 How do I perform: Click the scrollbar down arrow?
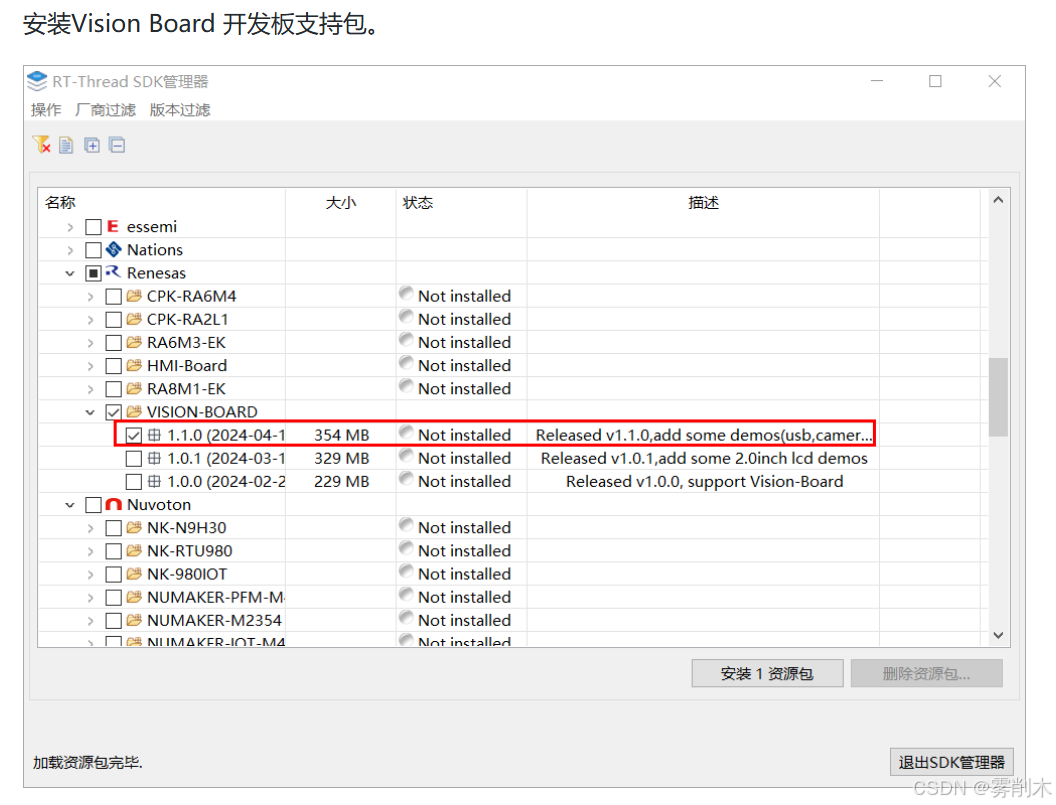(998, 635)
